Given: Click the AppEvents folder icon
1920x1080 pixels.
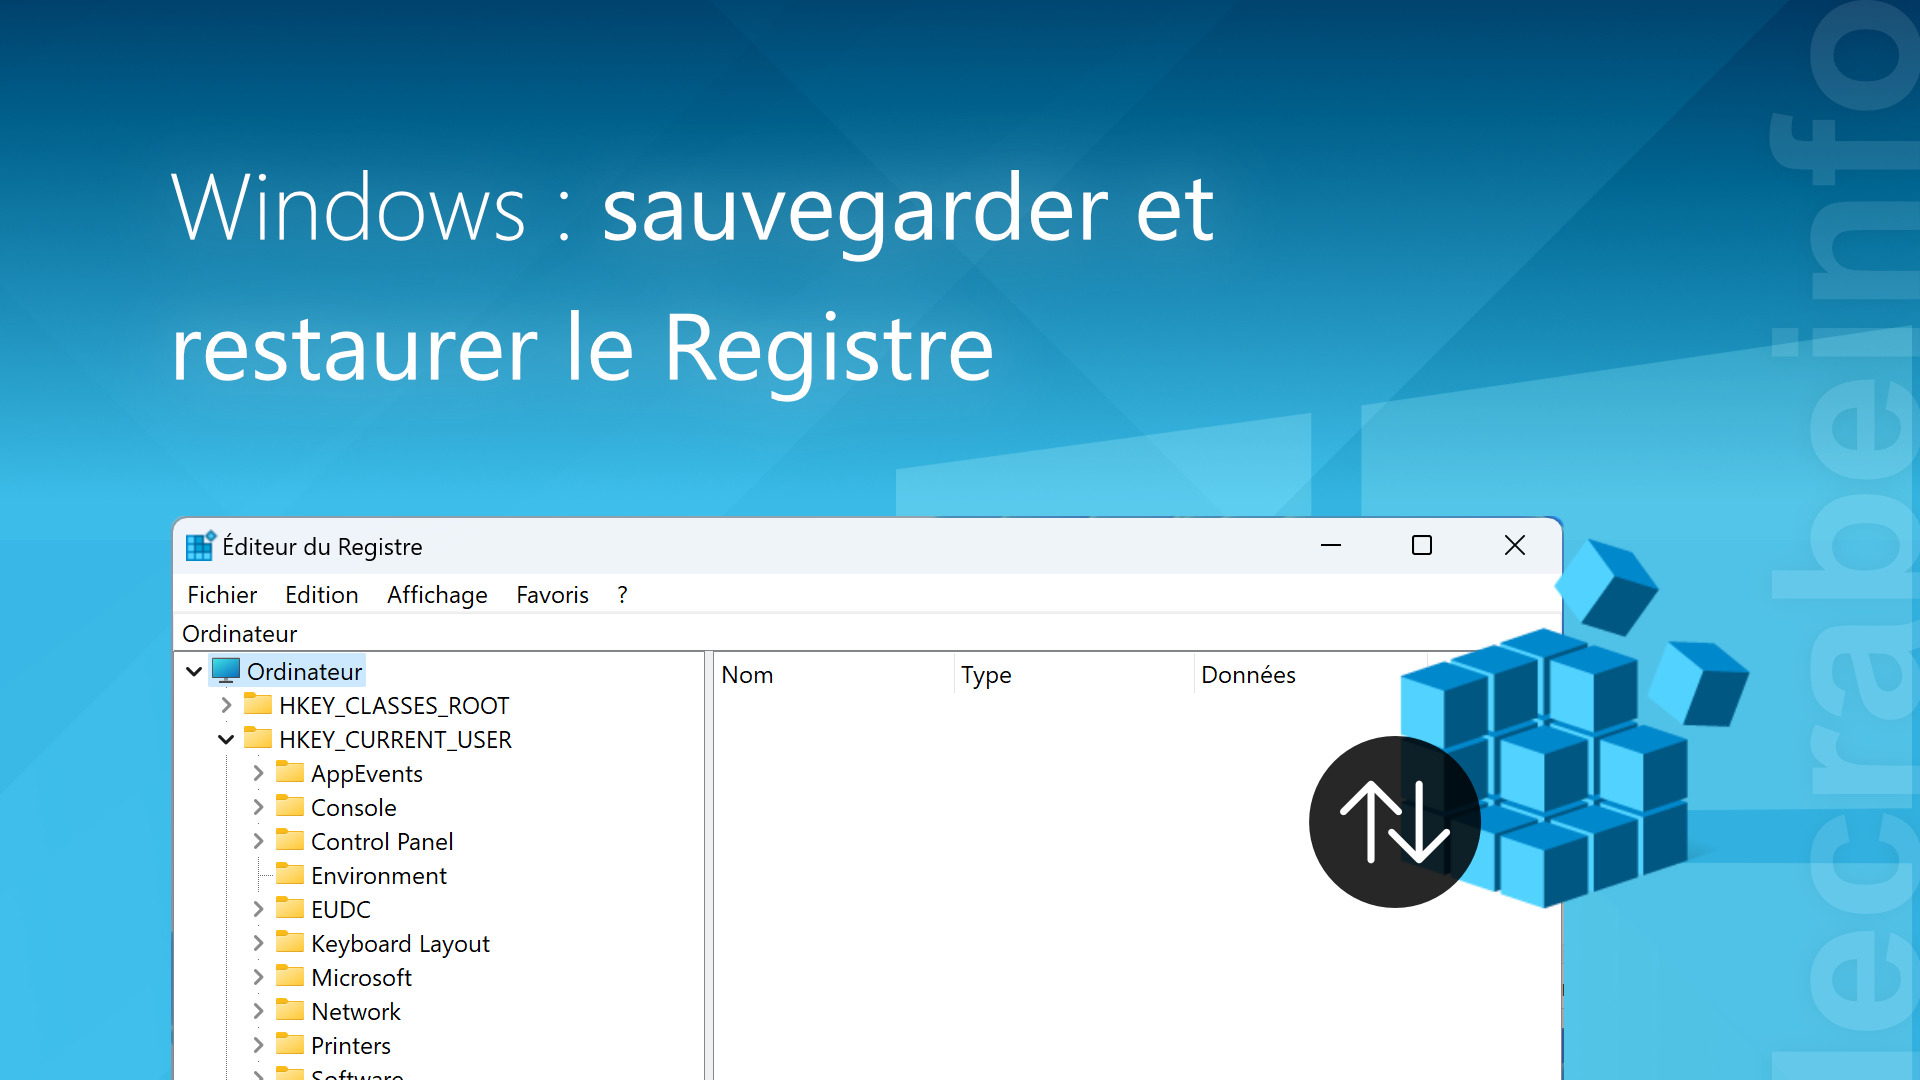Looking at the screenshot, I should pos(290,772).
